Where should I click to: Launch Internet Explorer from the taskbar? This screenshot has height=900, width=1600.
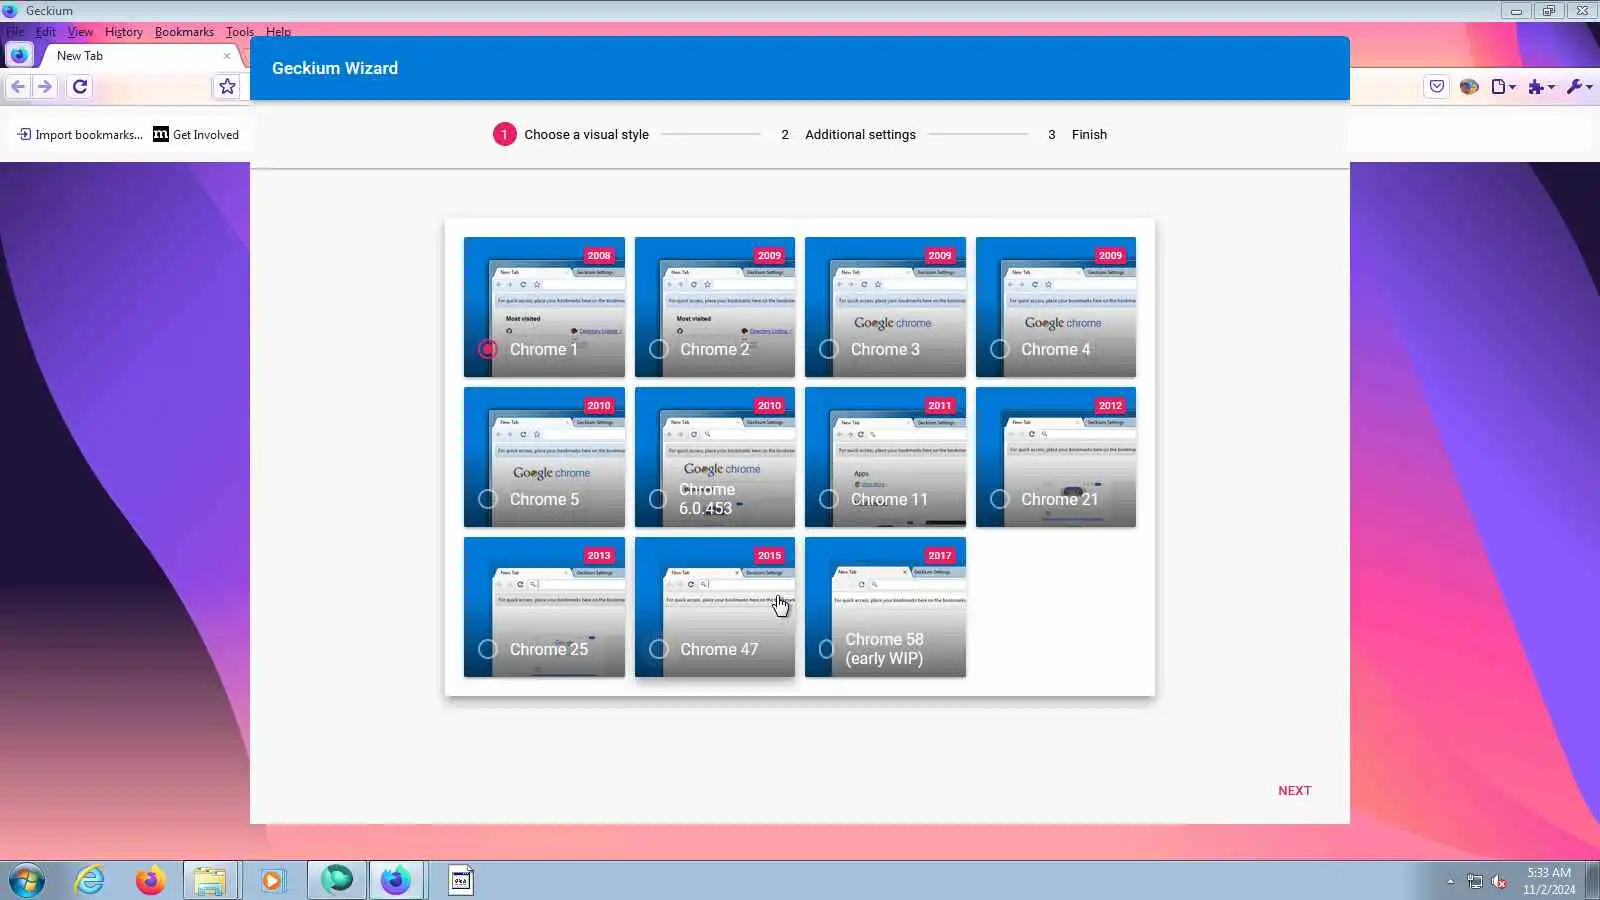coord(90,881)
